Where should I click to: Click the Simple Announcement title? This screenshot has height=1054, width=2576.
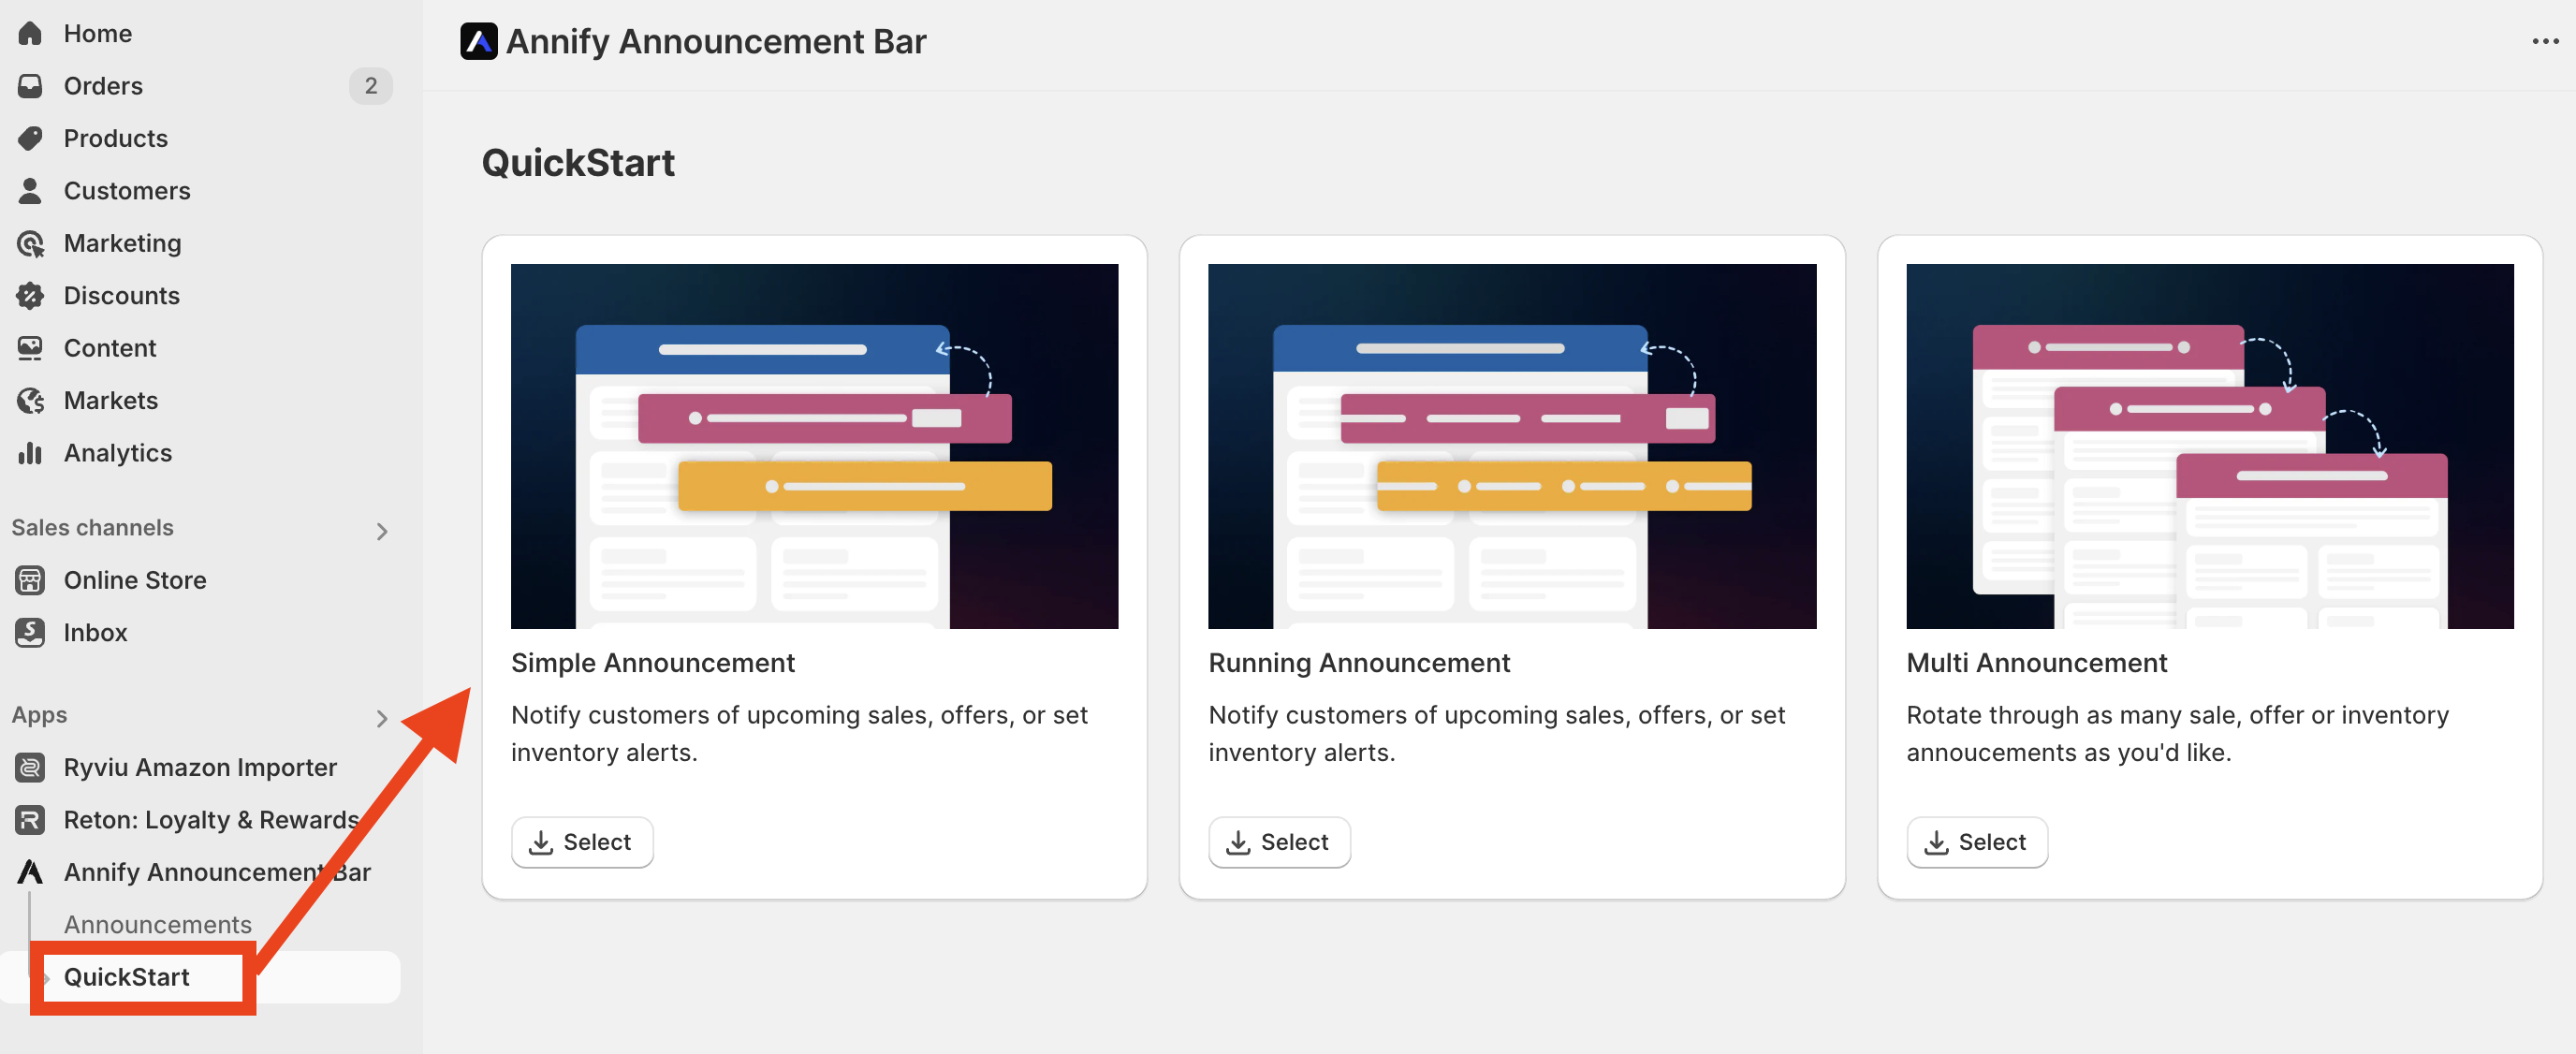coord(653,663)
